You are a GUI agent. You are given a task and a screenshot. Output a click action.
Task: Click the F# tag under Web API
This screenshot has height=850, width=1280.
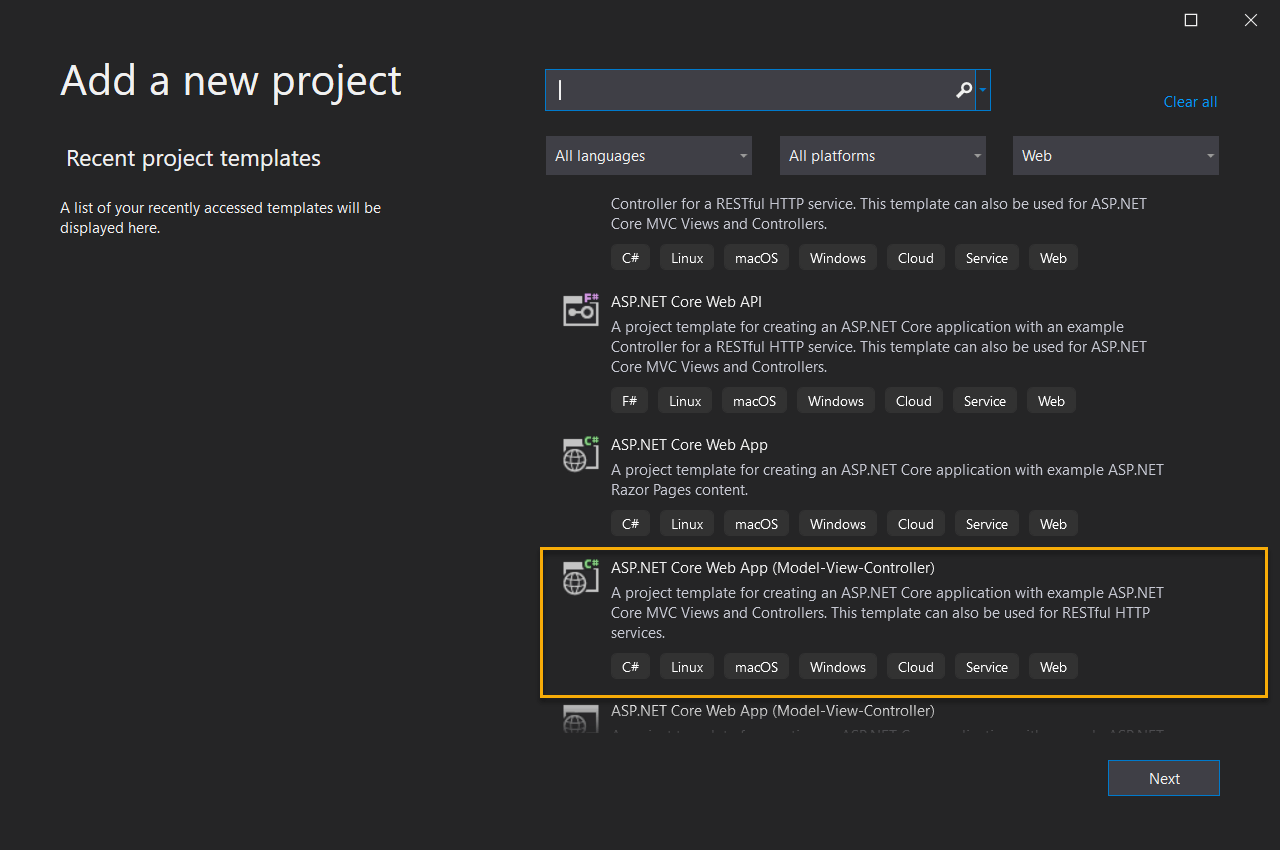629,401
